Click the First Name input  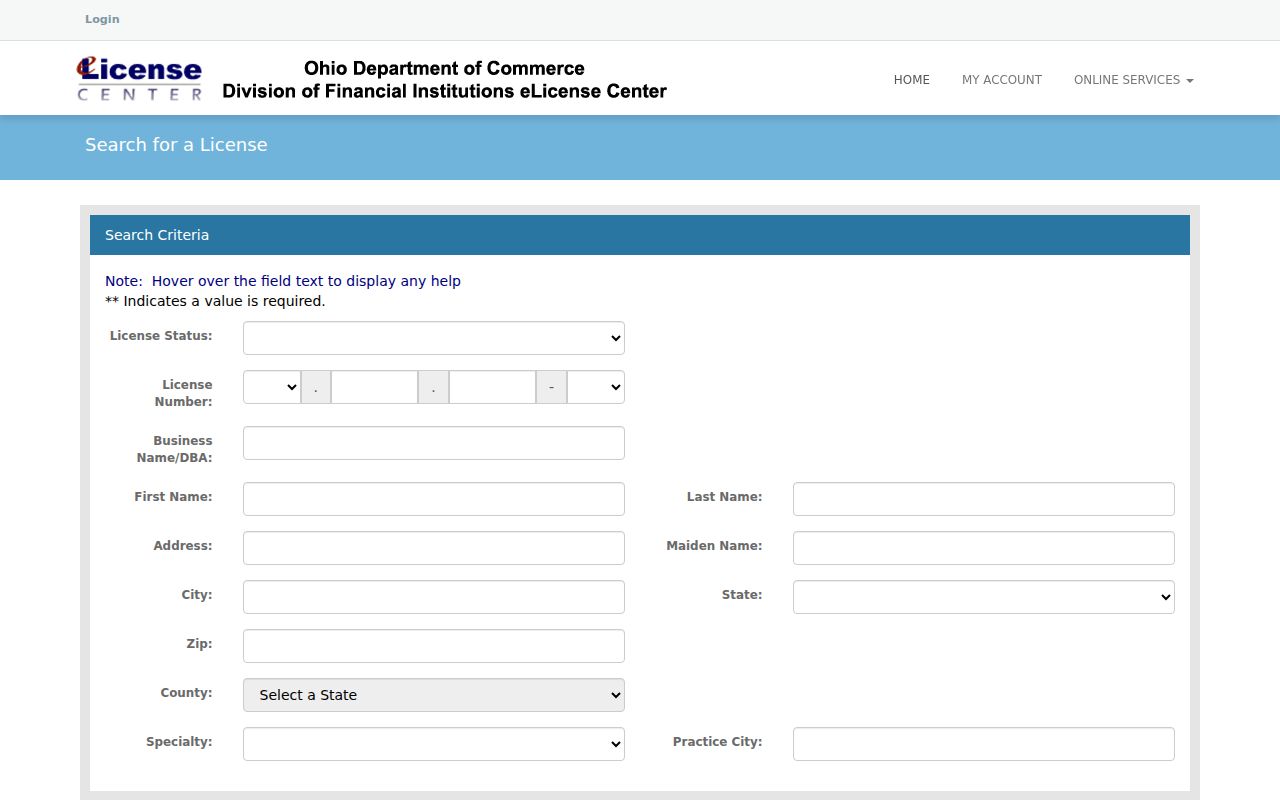tap(434, 499)
